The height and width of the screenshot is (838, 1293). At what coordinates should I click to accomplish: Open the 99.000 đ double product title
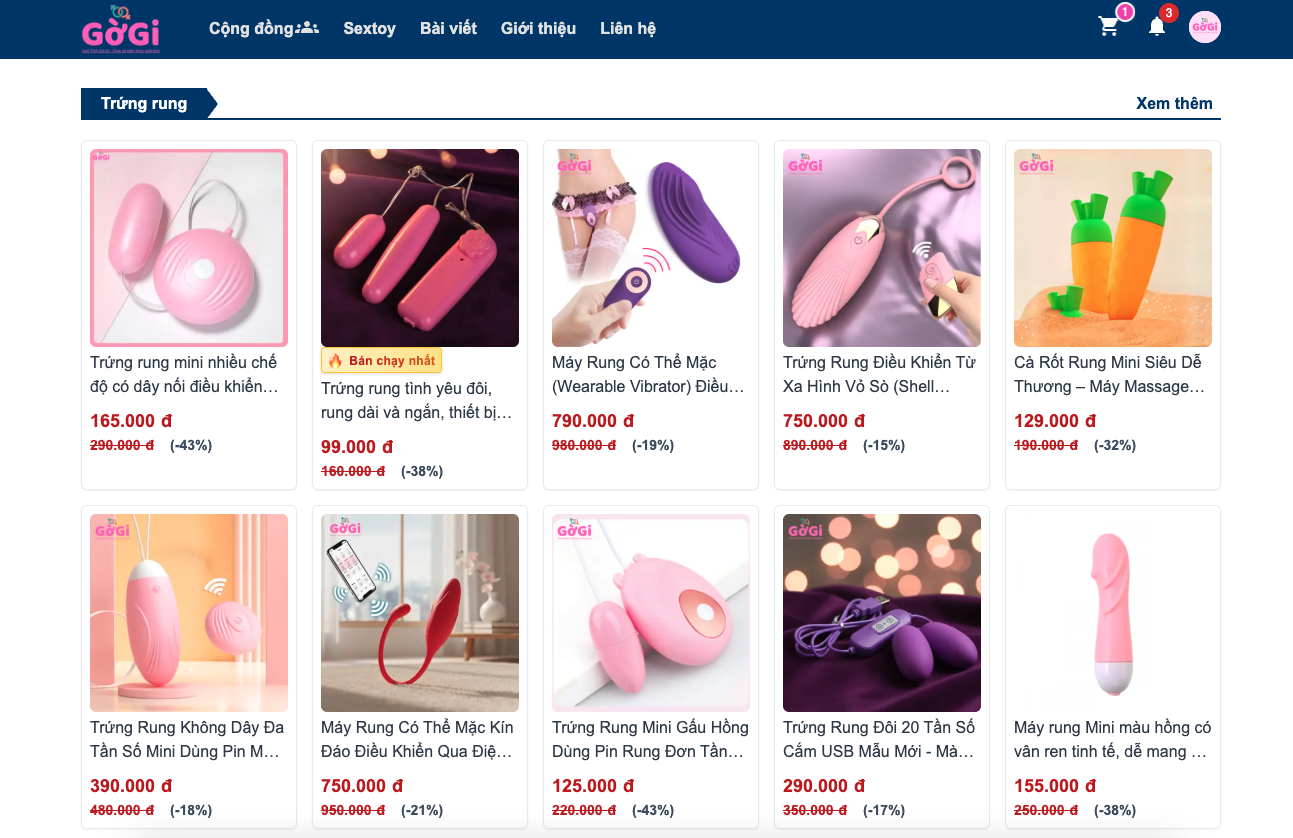pyautogui.click(x=416, y=400)
